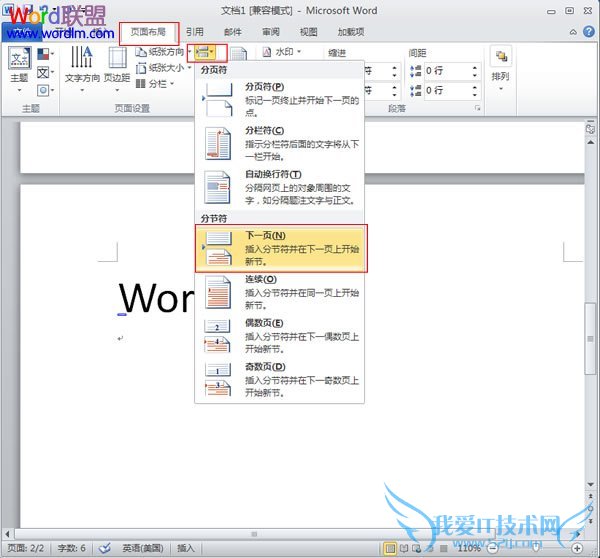600x558 pixels.
Task: Click the 字数: 6 word count
Action: point(72,548)
